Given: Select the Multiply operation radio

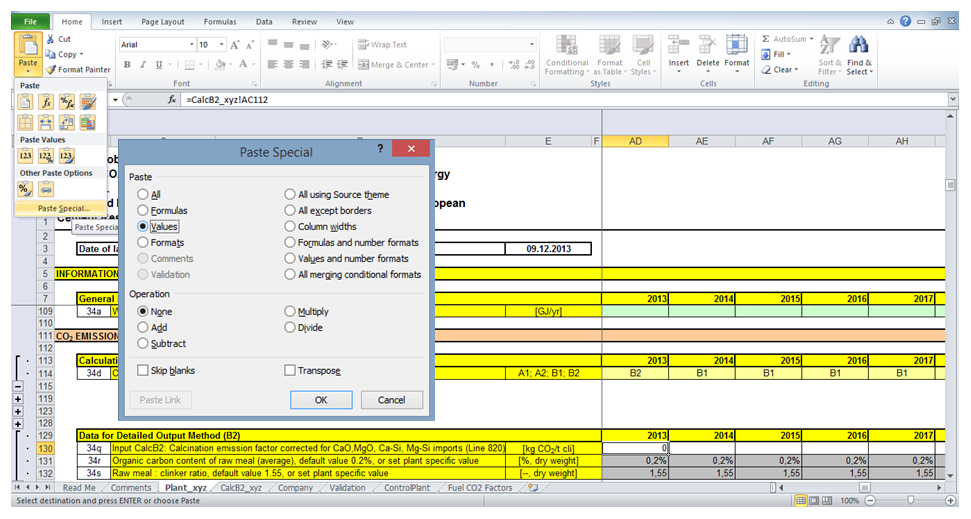Looking at the screenshot, I should pos(290,311).
